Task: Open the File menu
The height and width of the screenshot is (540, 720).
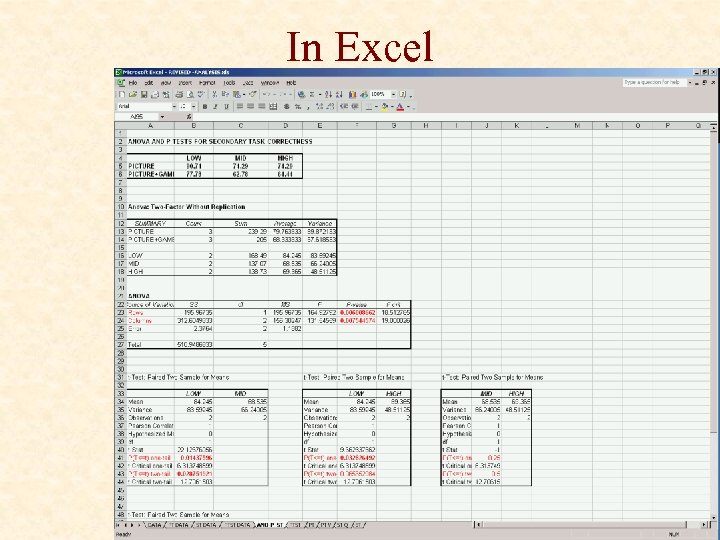Action: [x=133, y=83]
